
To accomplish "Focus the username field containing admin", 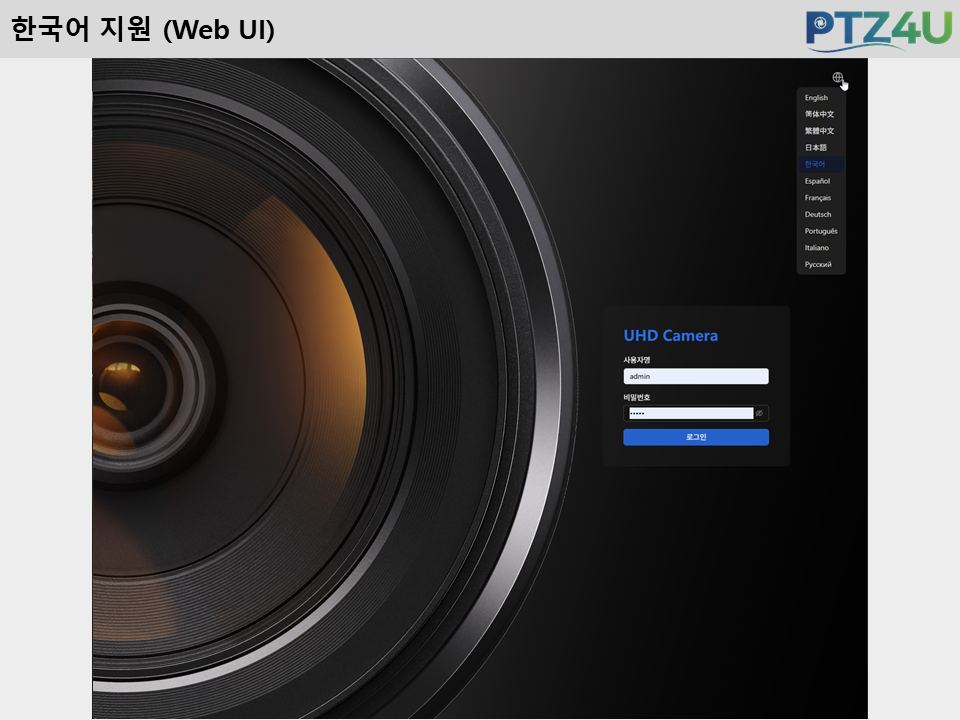I will pyautogui.click(x=696, y=377).
